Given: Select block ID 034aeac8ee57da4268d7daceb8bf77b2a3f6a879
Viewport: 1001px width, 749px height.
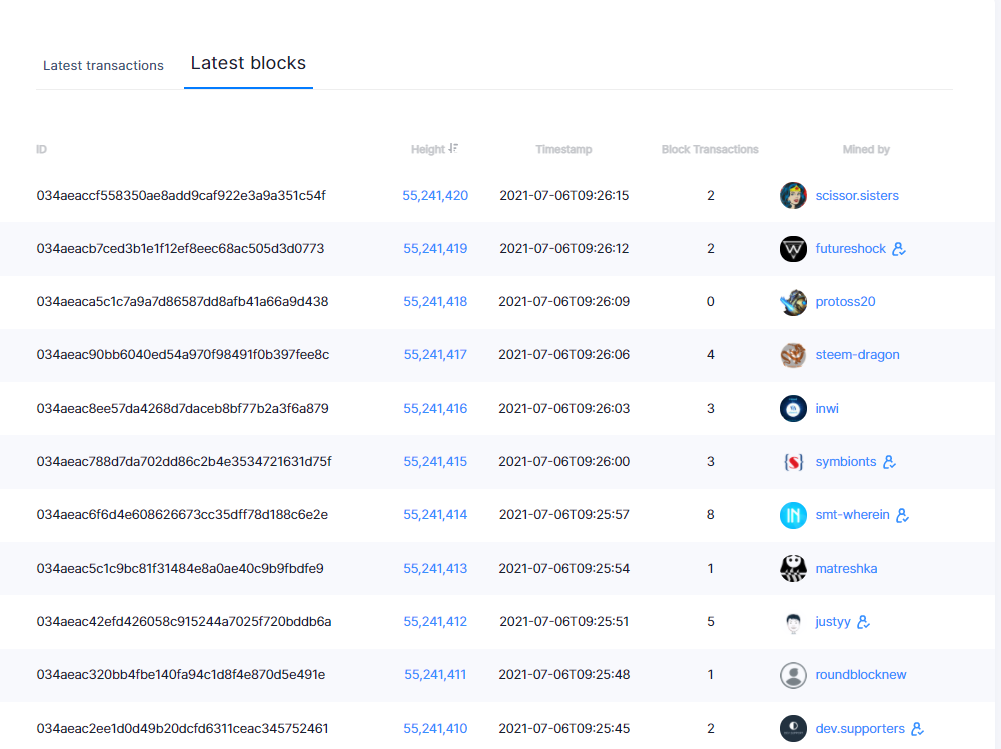Looking at the screenshot, I should click(x=182, y=408).
